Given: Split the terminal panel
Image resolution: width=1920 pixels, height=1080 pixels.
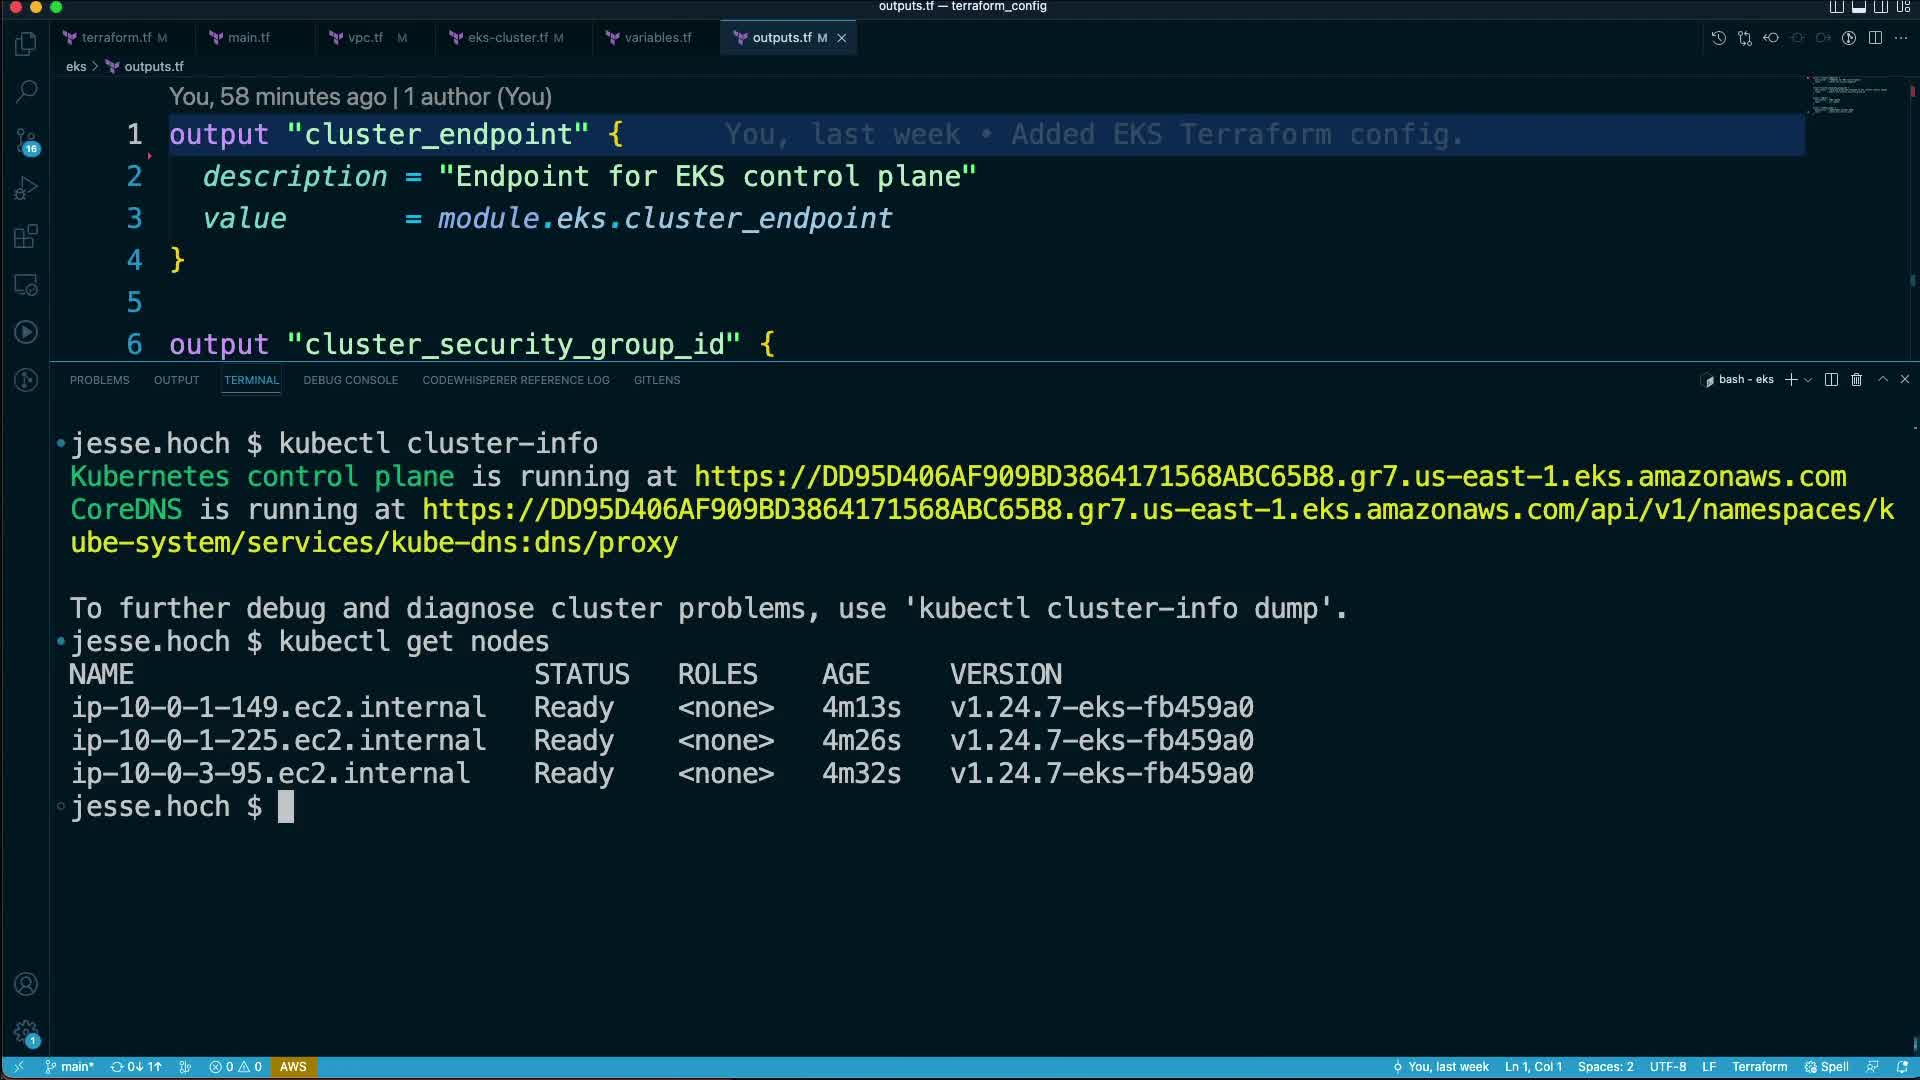Looking at the screenshot, I should (1831, 380).
